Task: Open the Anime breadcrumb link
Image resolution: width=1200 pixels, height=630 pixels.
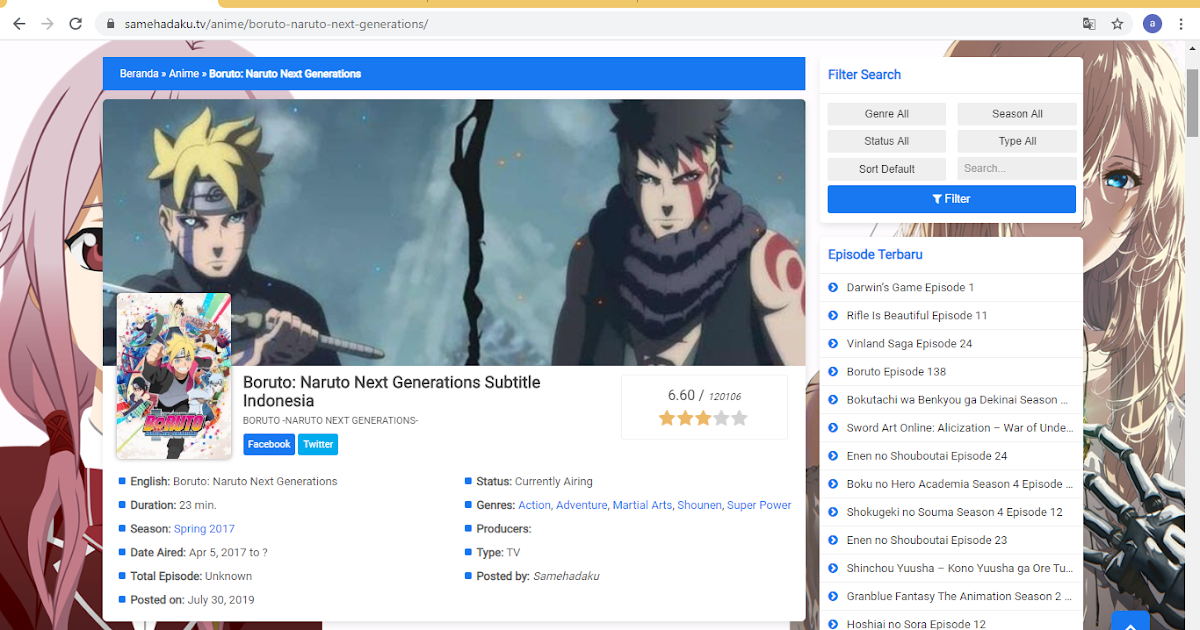Action: coord(184,74)
